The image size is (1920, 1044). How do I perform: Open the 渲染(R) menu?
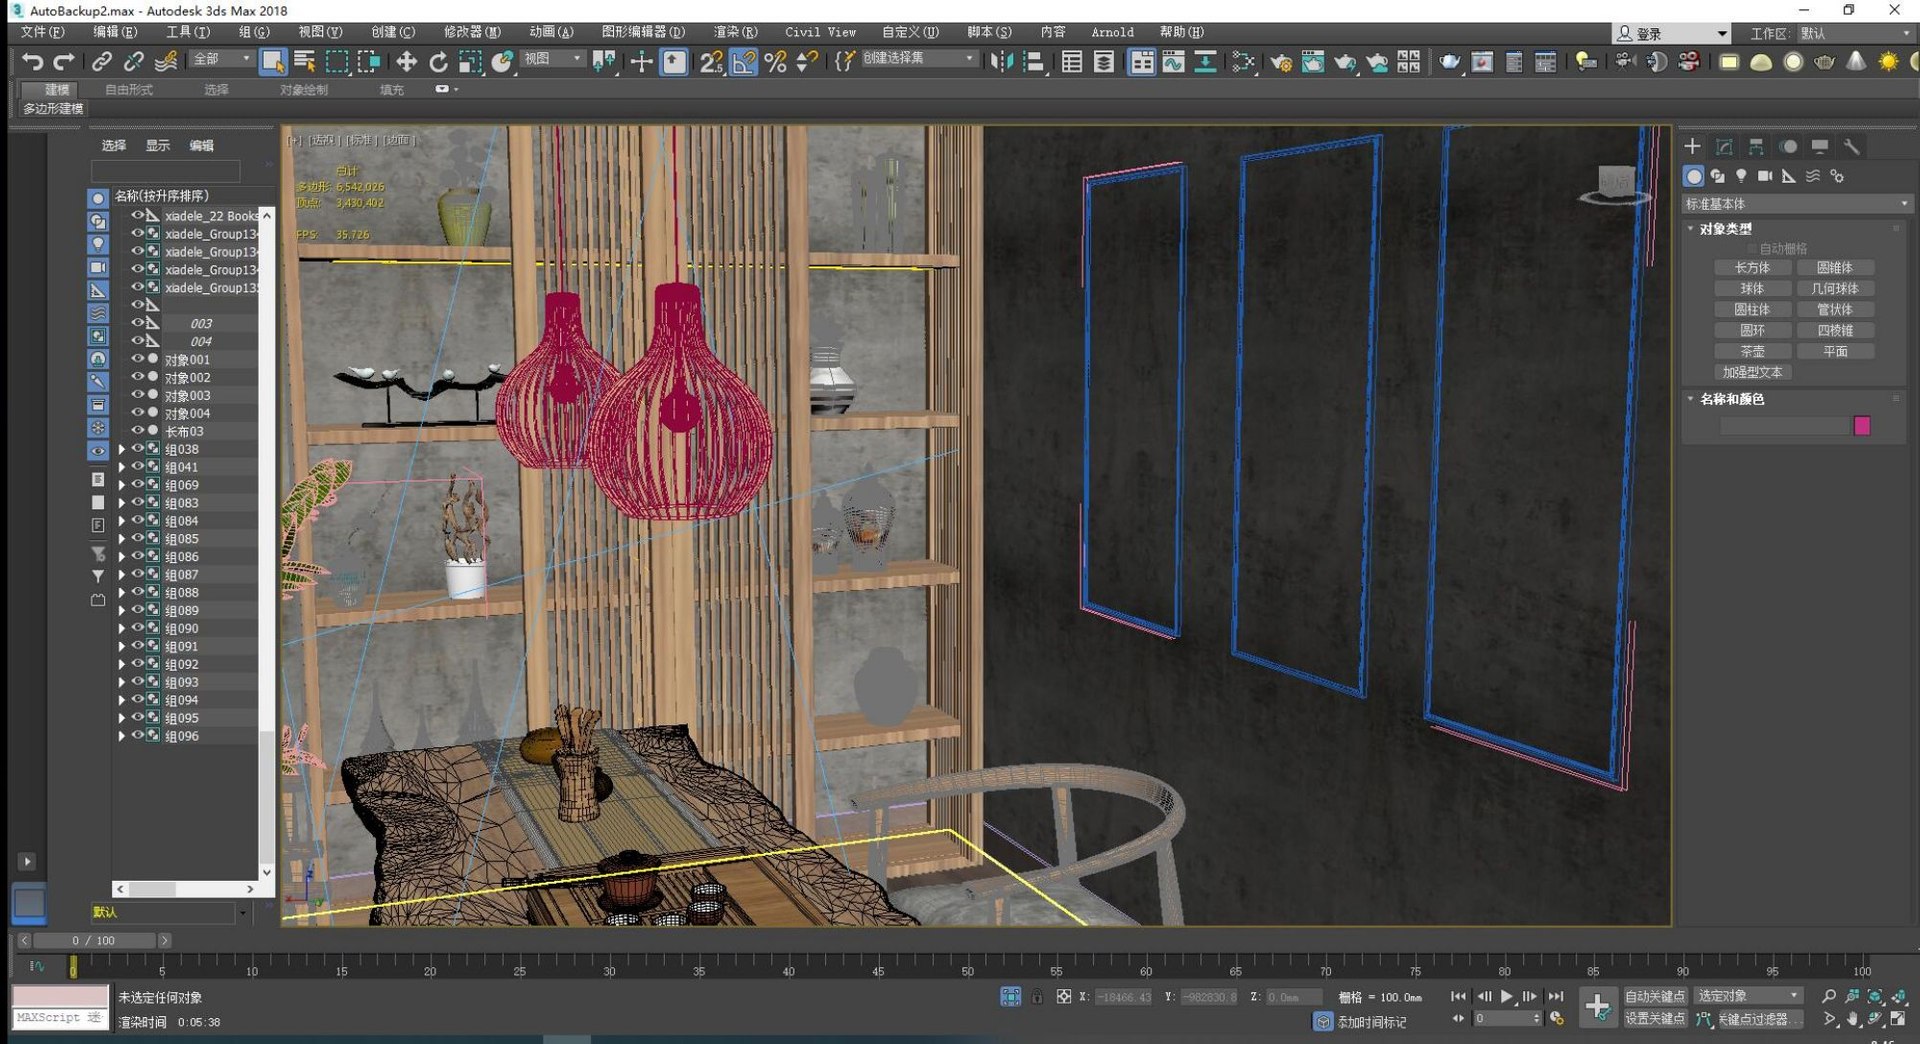(735, 32)
